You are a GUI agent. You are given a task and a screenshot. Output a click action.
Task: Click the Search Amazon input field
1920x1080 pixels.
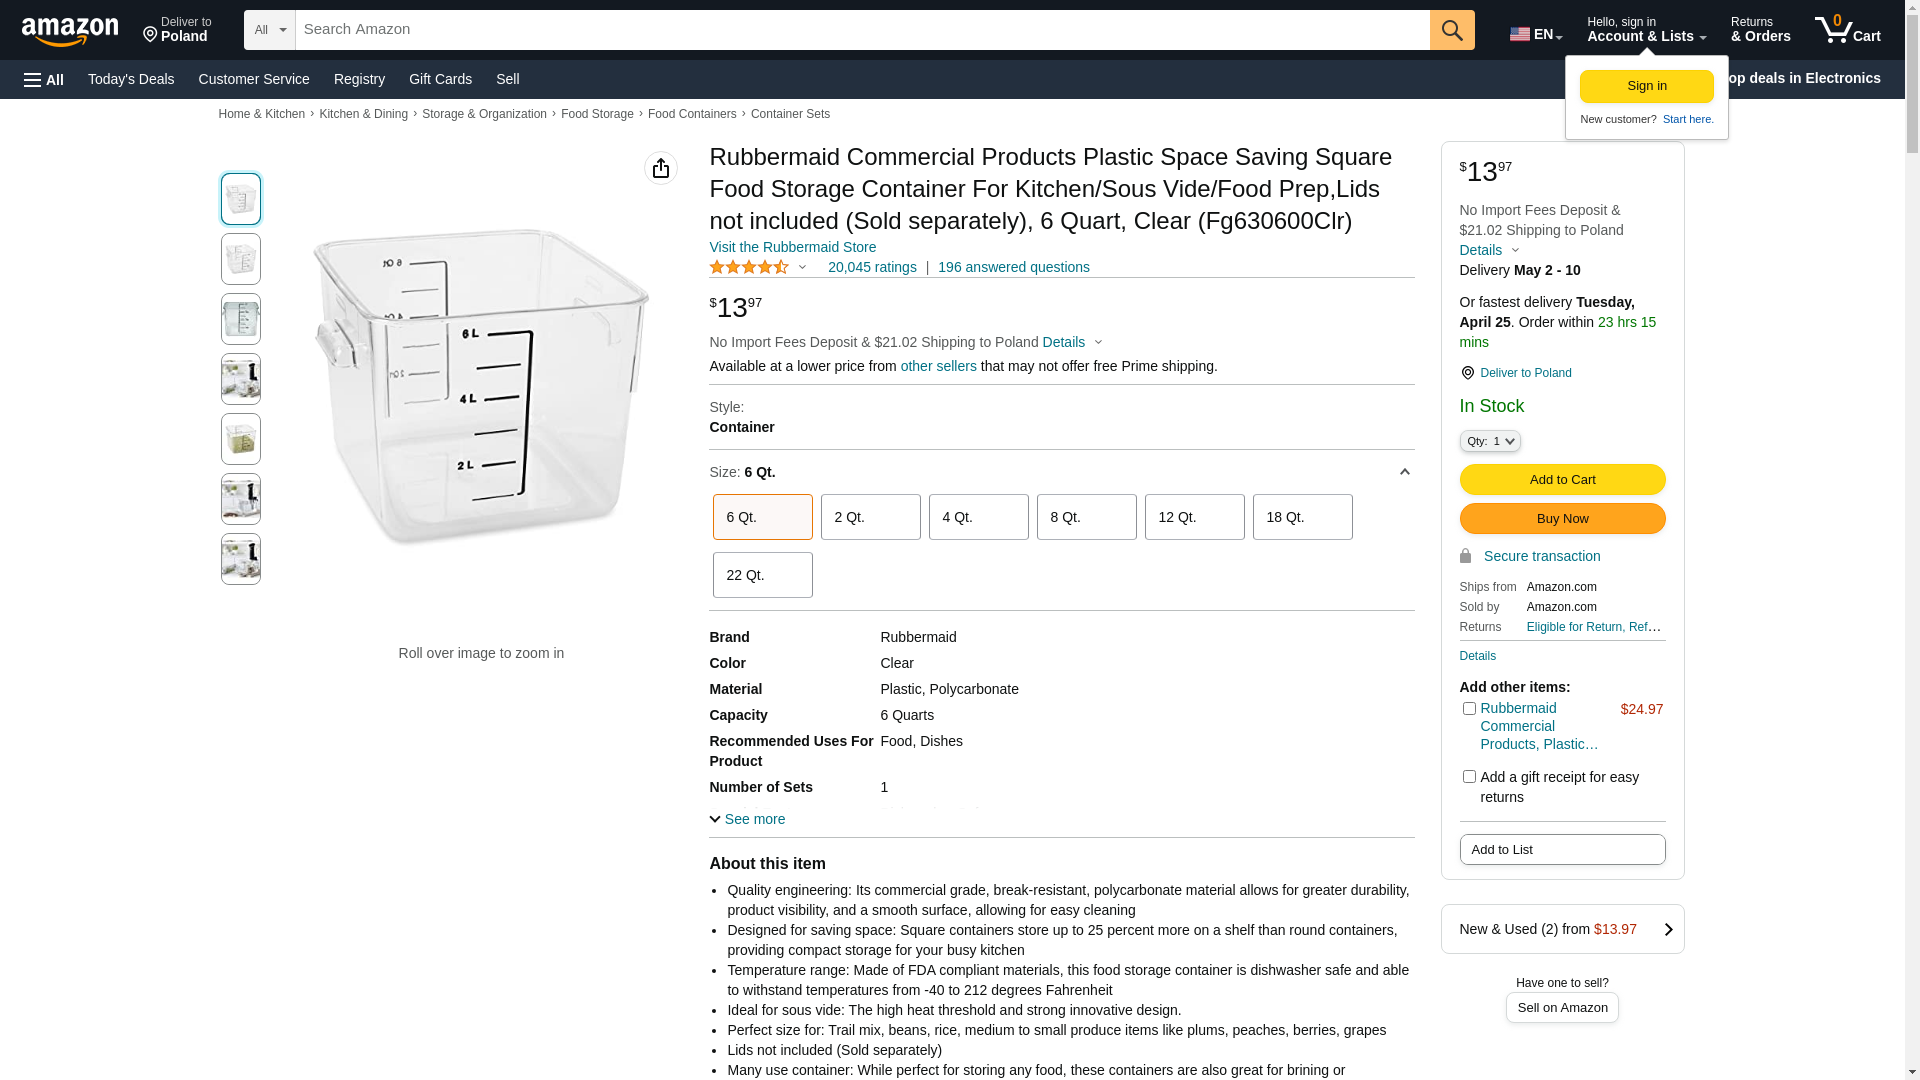[861, 30]
